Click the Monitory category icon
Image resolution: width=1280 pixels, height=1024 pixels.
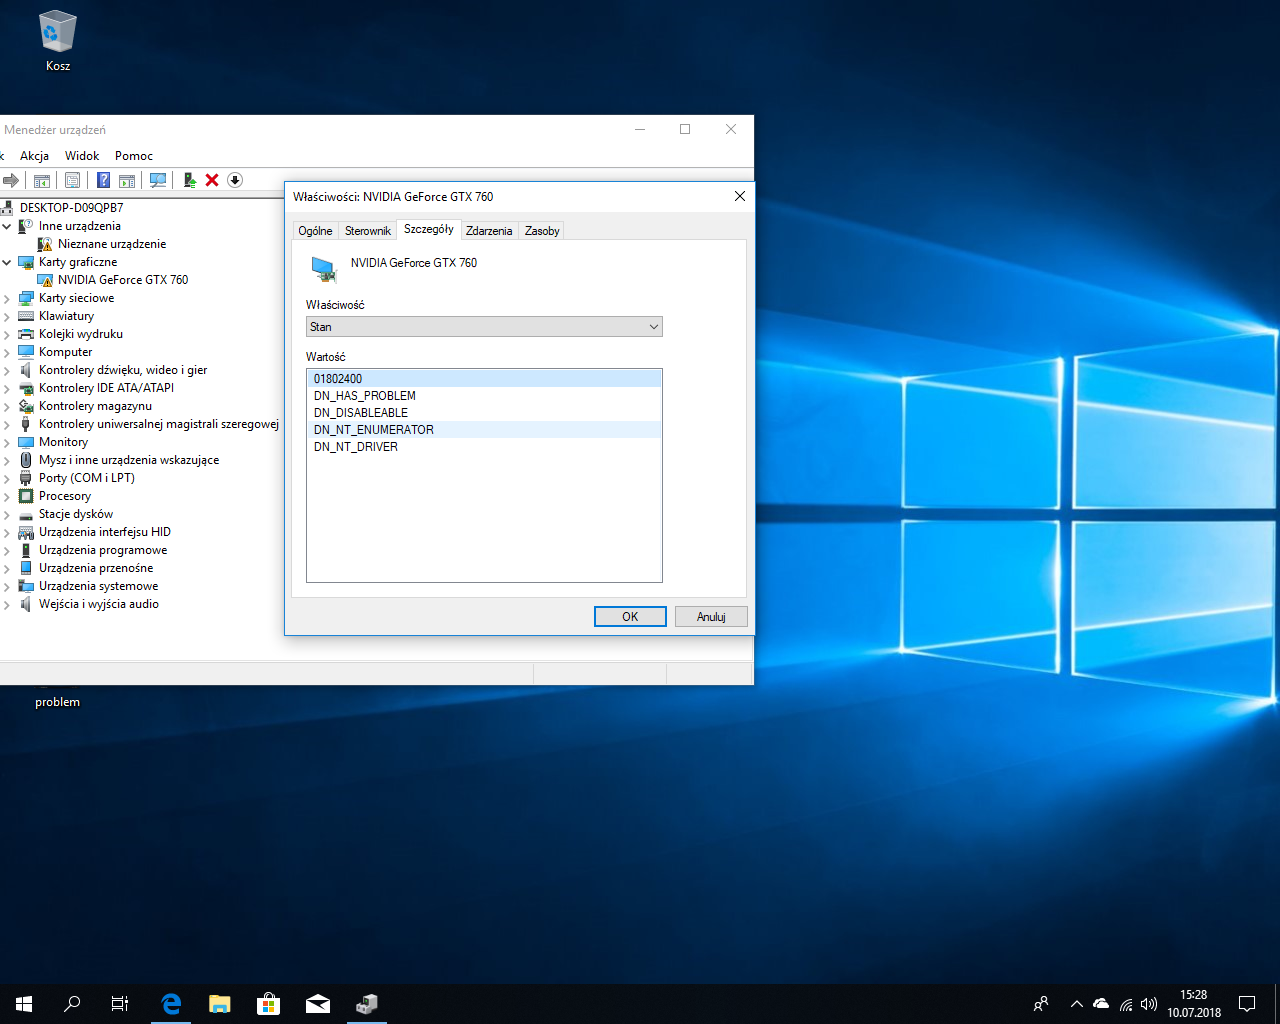(26, 442)
